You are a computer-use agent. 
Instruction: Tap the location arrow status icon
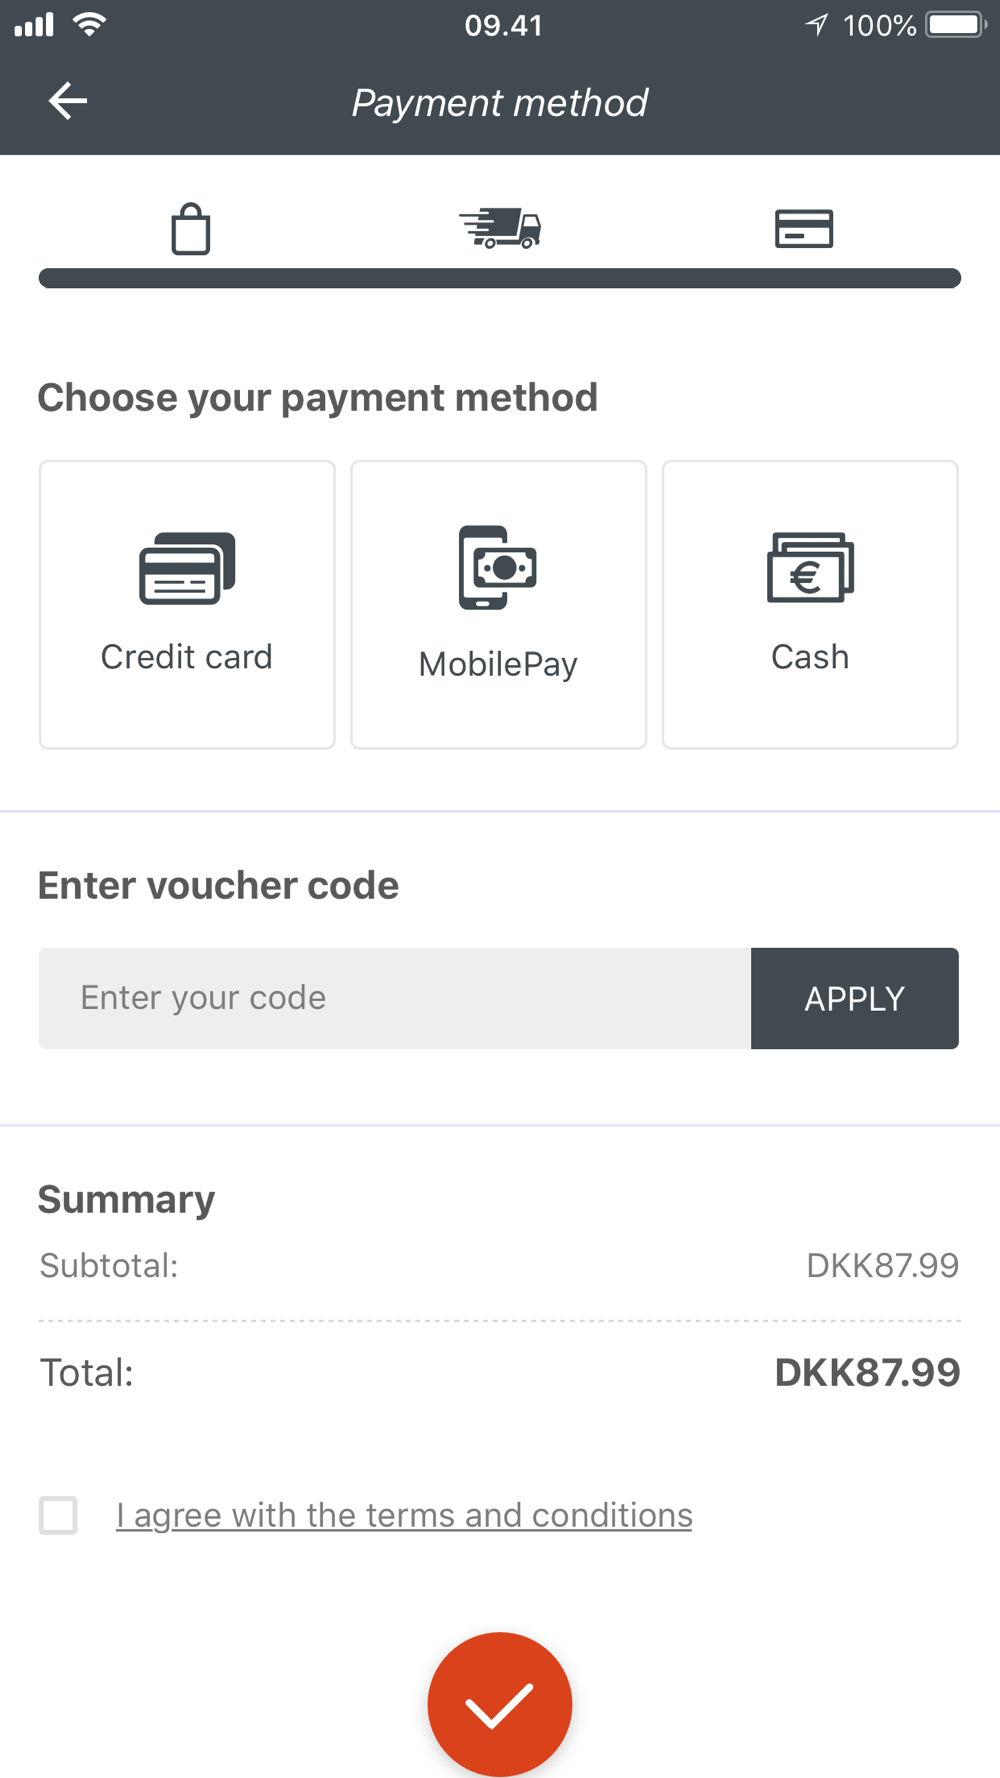coord(817,25)
